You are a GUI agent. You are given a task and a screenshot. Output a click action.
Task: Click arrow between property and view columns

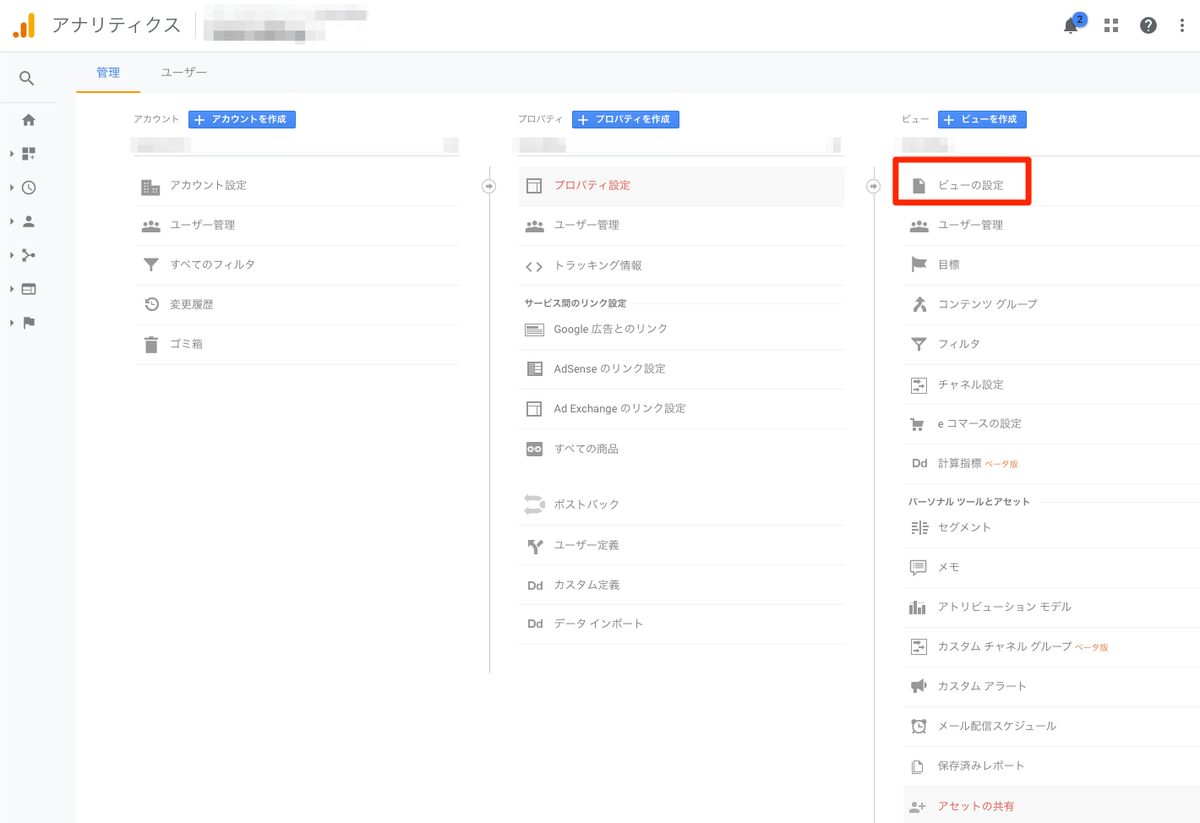[x=873, y=186]
